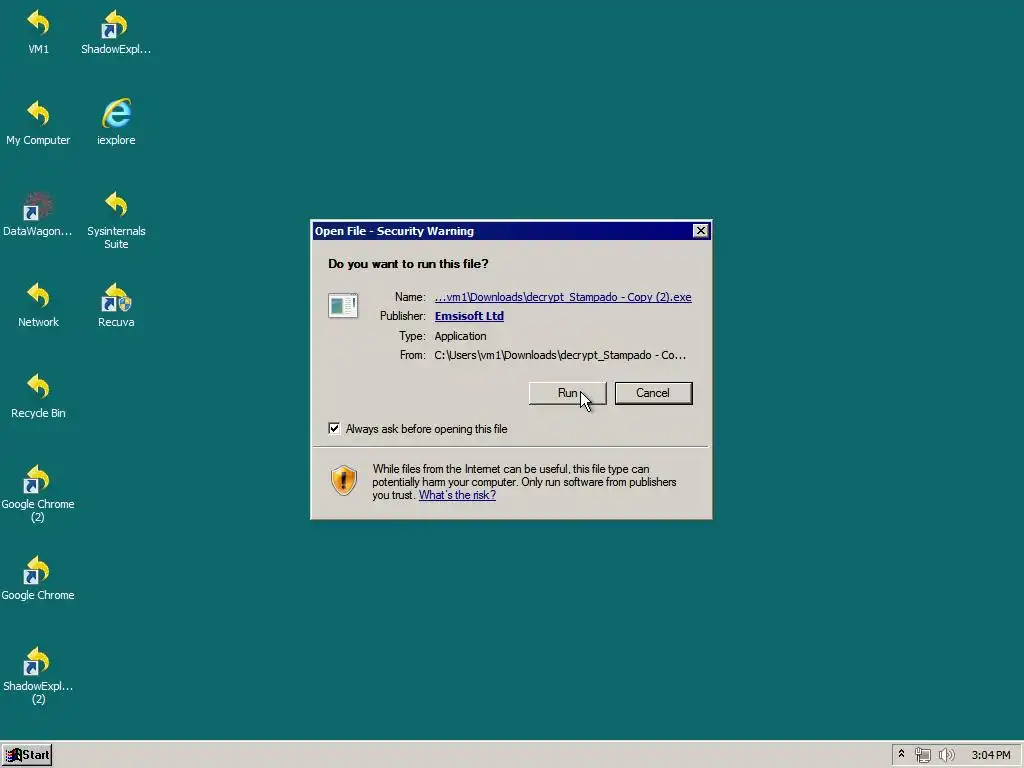Open the What's the risk? link

[457, 495]
